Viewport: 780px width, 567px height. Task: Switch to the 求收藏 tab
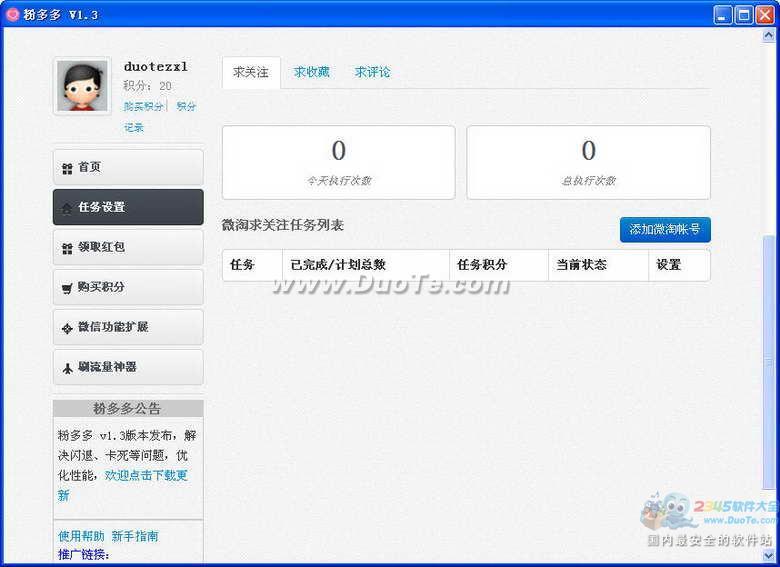tap(312, 72)
